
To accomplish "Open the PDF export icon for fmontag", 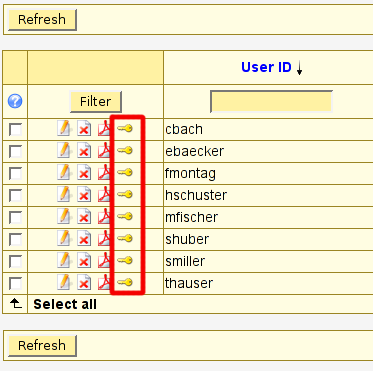I will click(104, 173).
